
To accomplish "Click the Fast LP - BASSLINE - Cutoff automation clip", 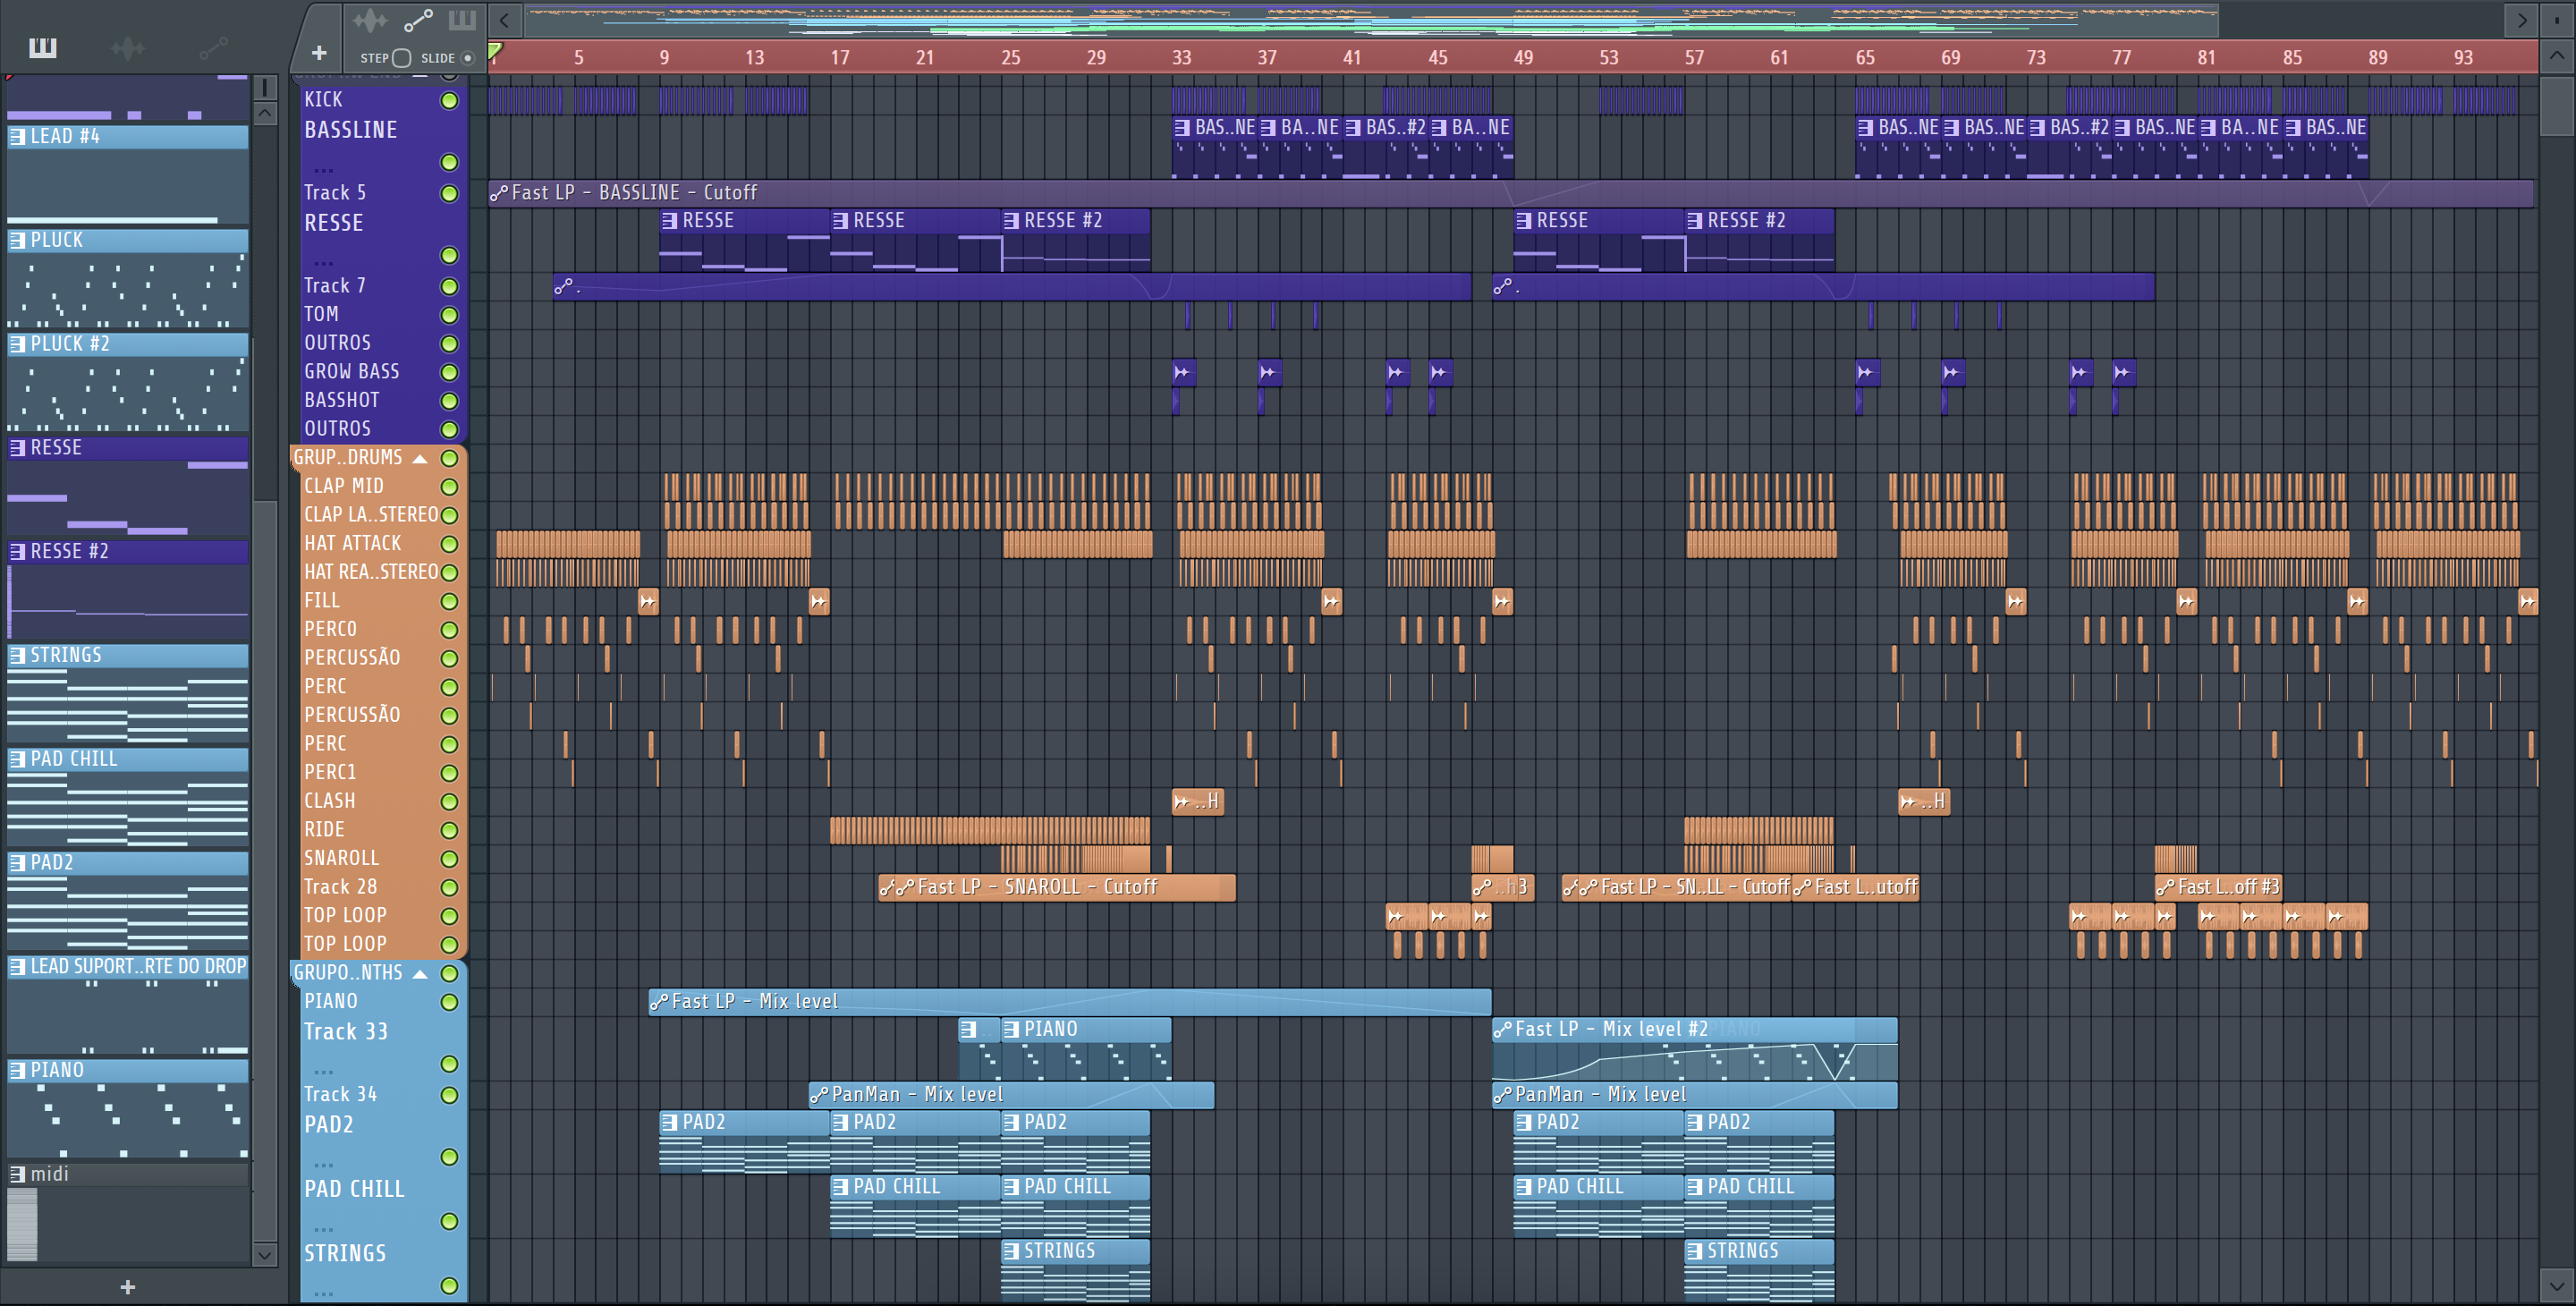I will 1511,193.
